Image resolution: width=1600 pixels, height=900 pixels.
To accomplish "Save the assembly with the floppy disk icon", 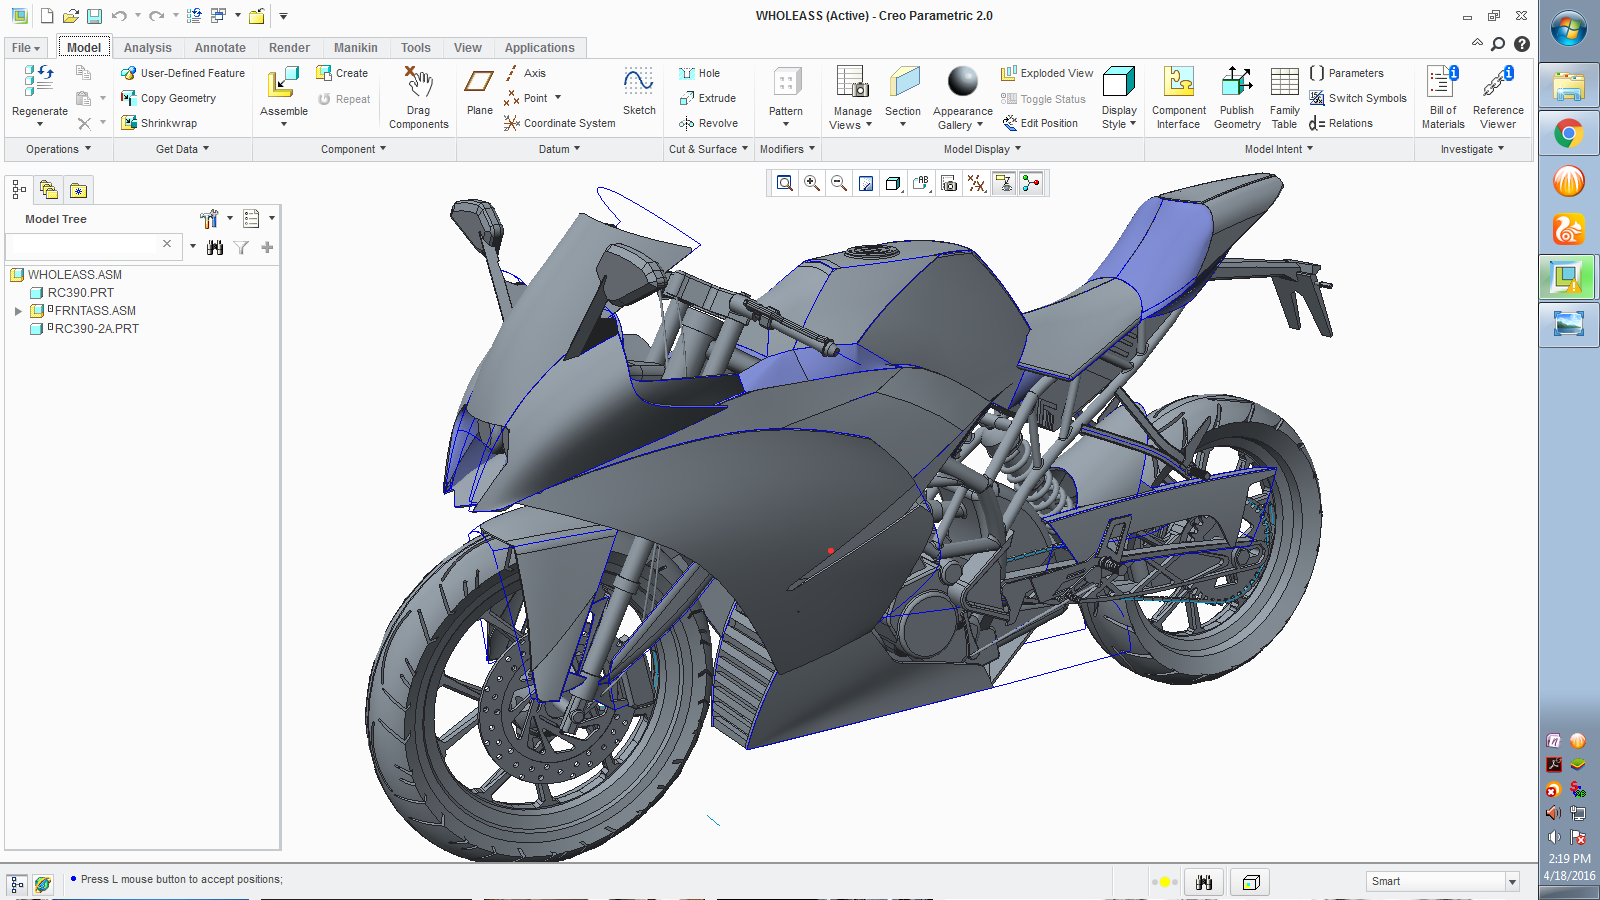I will [94, 16].
